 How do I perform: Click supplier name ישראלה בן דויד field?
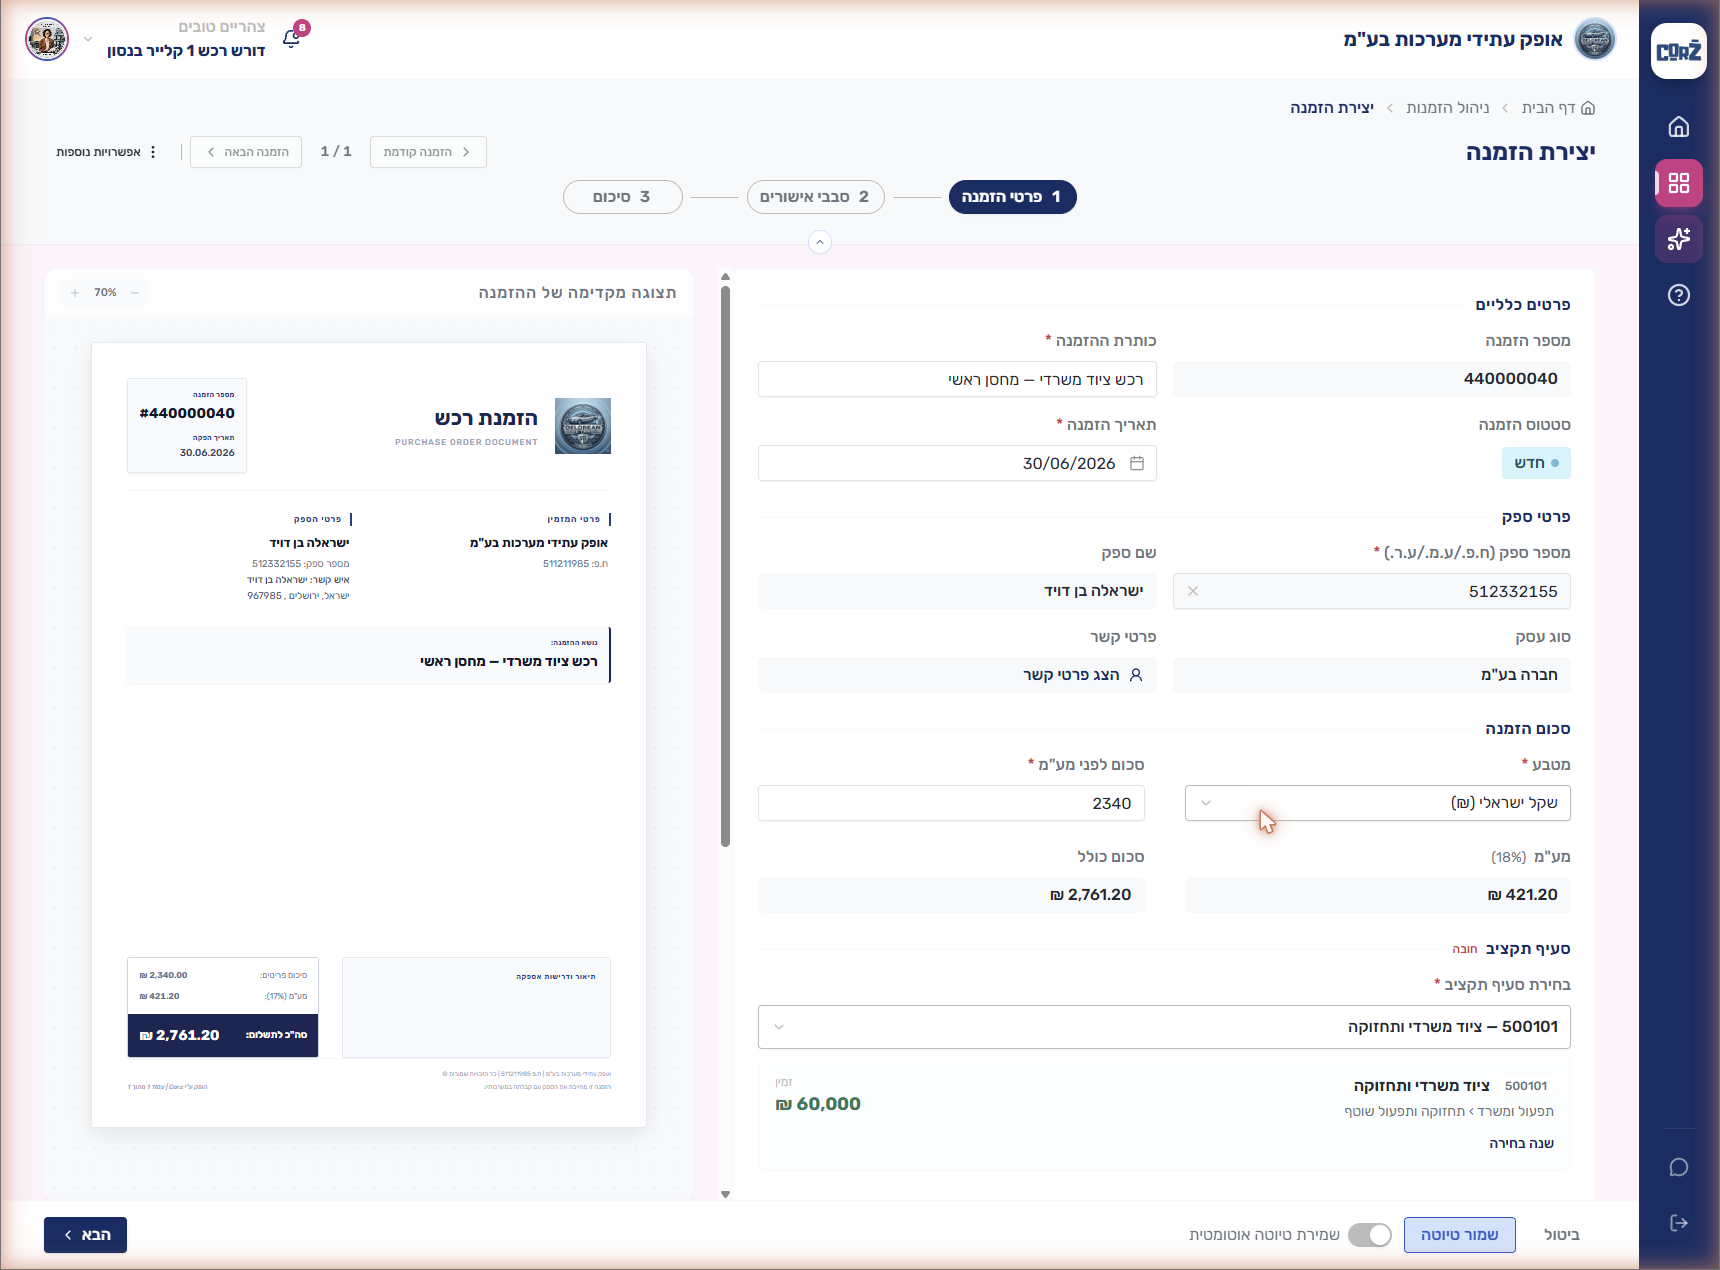pos(957,591)
